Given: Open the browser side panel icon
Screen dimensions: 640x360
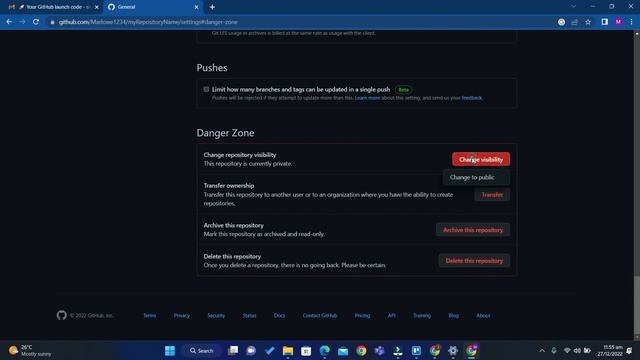Looking at the screenshot, I should pyautogui.click(x=604, y=22).
